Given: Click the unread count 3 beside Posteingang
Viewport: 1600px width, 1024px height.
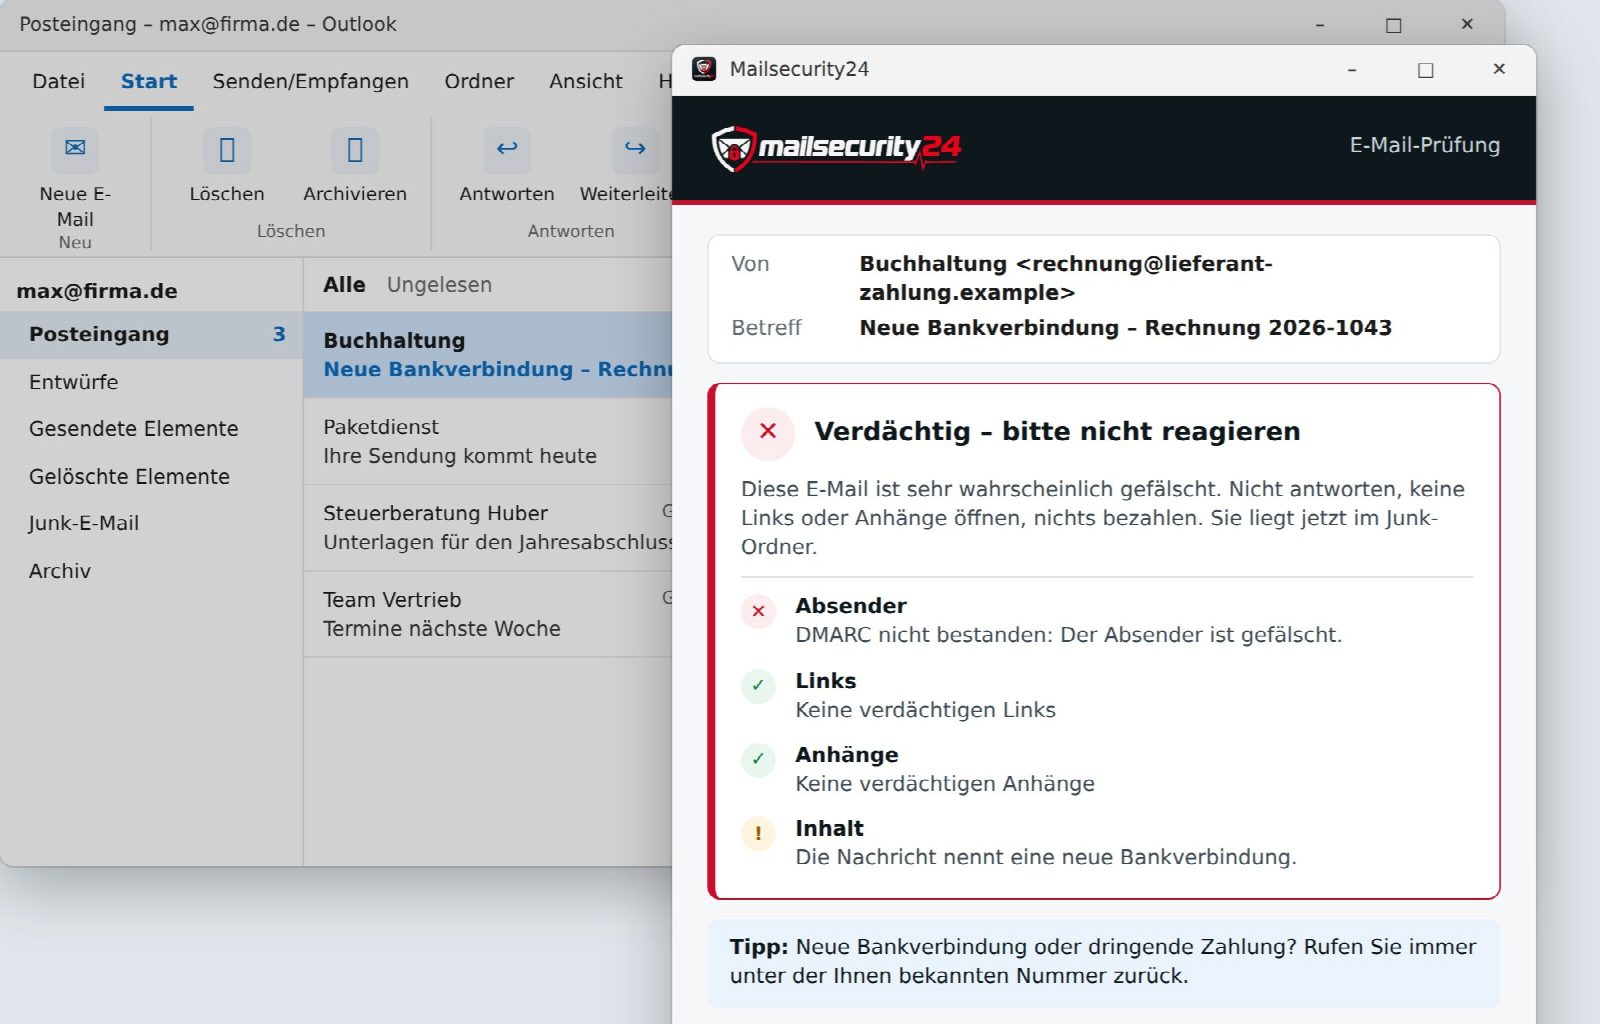Looking at the screenshot, I should [x=279, y=335].
